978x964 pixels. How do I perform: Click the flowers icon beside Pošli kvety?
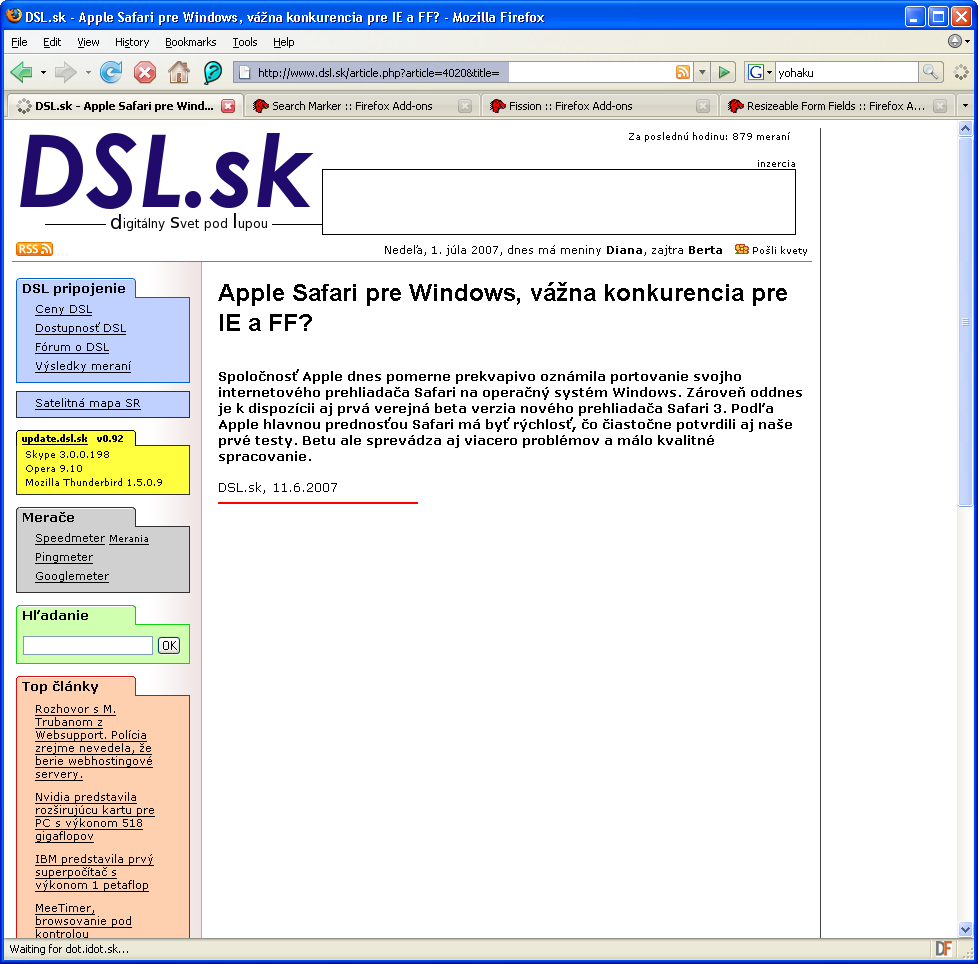tap(742, 249)
